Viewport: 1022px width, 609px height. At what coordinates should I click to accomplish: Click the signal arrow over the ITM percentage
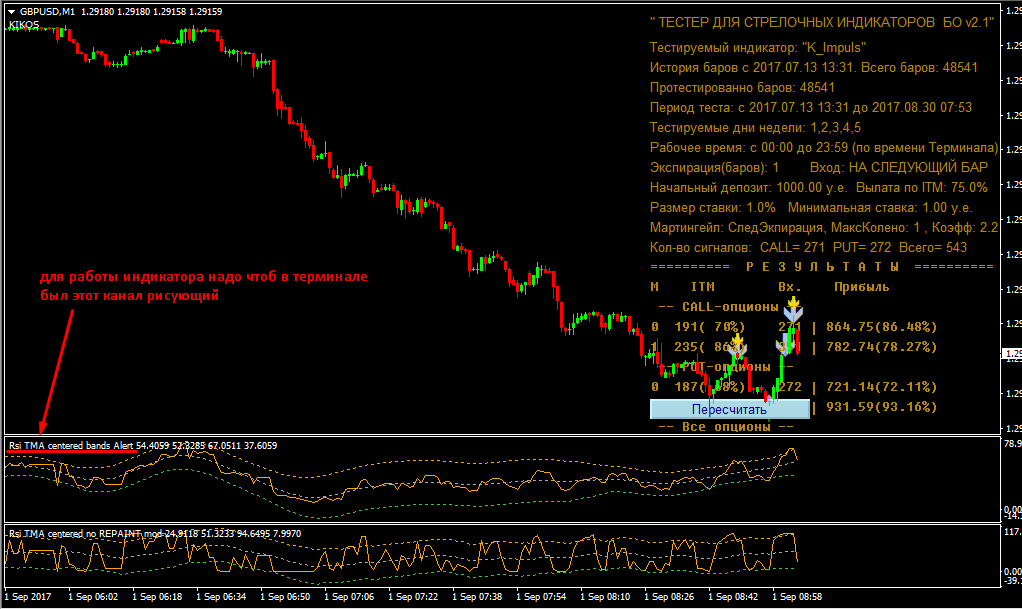(738, 346)
